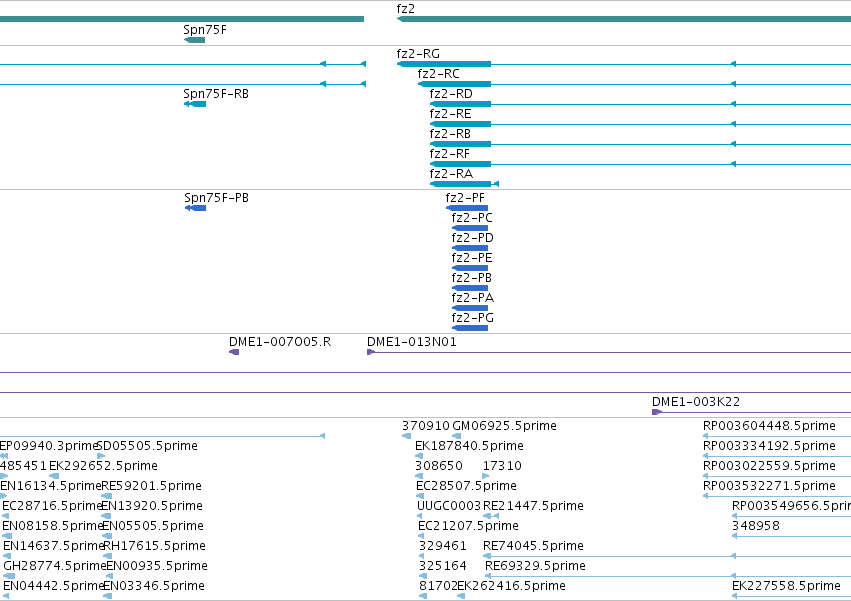
Task: Select the fz2-RG transcript label
Action: [x=418, y=54]
